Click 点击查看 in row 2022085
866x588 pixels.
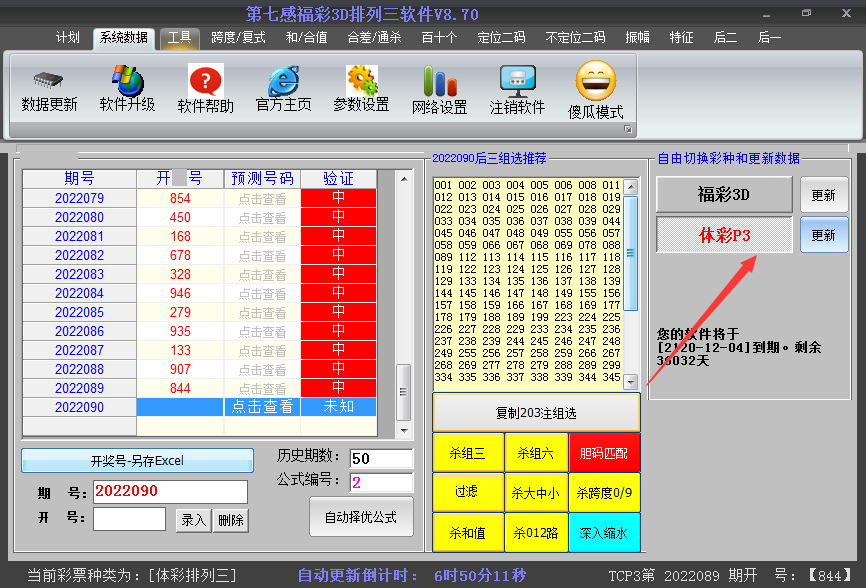pos(262,312)
